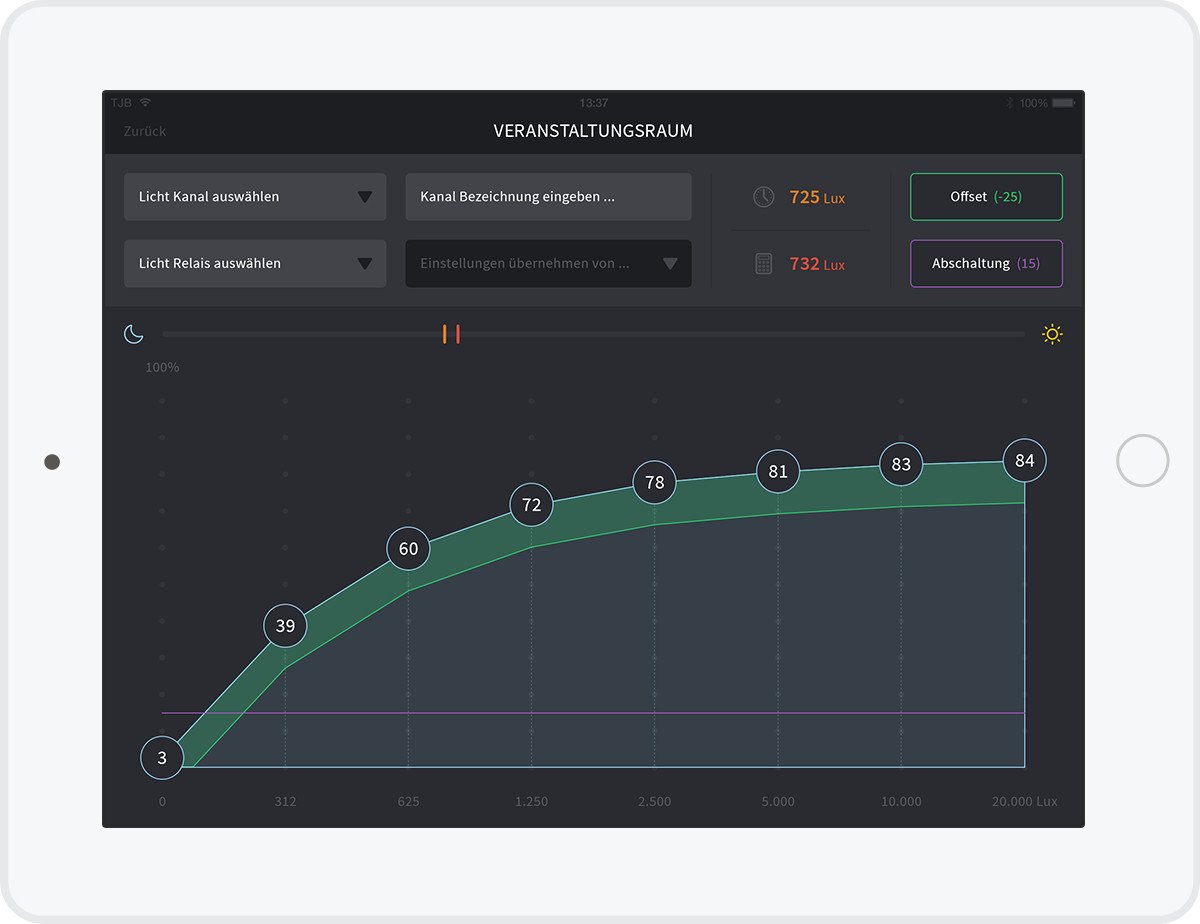1200x924 pixels.
Task: Click the Kanal Bezeichnung eingeben input field
Action: (548, 197)
